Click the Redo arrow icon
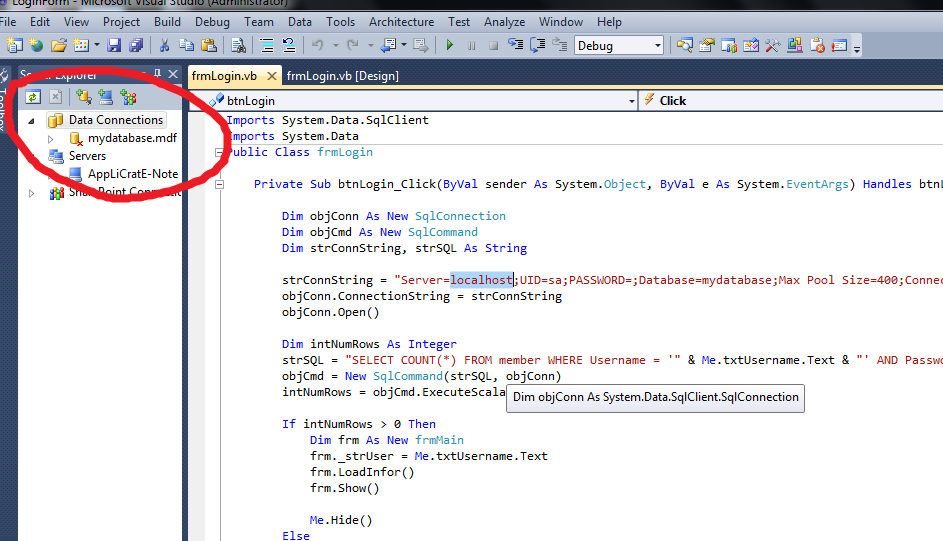 click(x=353, y=45)
